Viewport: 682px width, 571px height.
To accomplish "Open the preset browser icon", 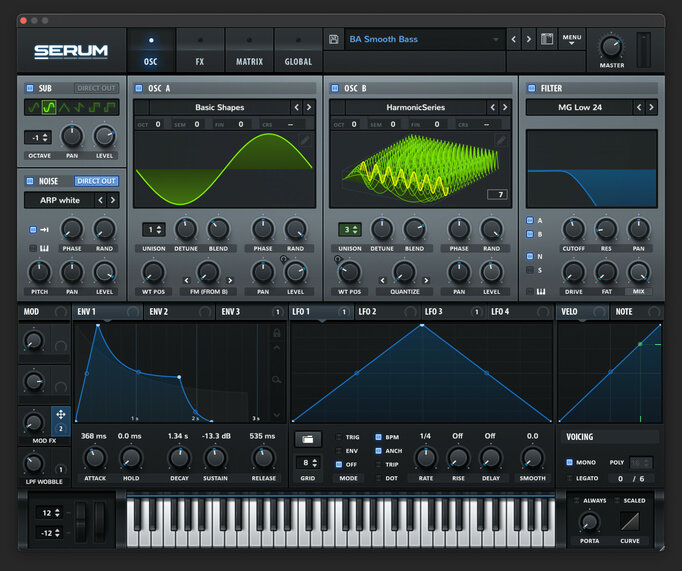I will pyautogui.click(x=547, y=39).
